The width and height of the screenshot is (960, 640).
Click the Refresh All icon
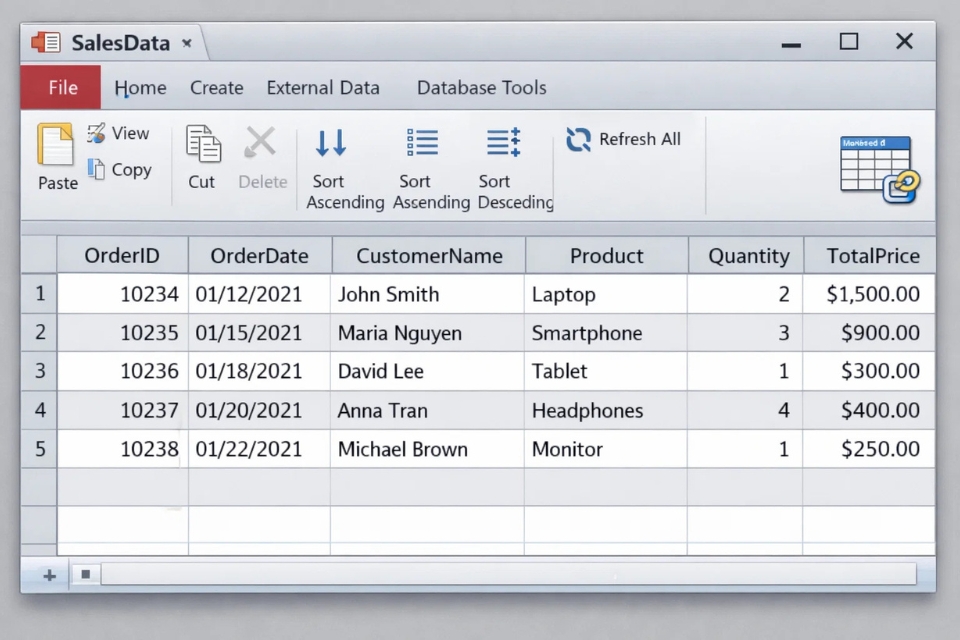pos(578,140)
